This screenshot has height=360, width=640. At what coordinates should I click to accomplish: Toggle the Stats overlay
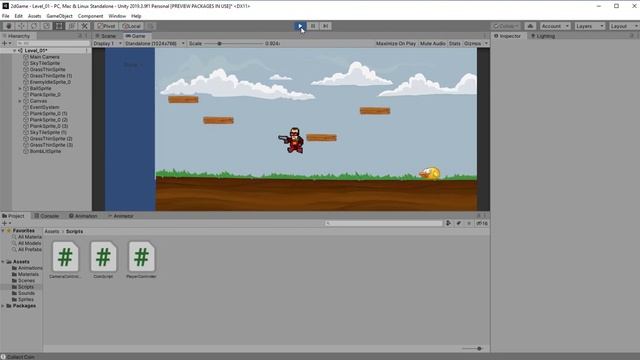point(455,43)
